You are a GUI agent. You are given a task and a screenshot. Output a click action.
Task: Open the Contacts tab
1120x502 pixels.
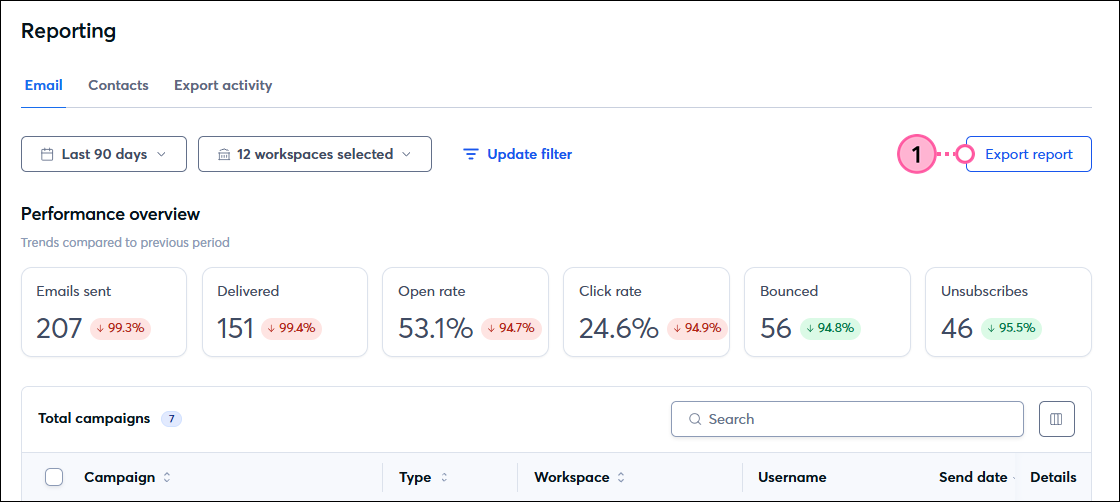pyautogui.click(x=119, y=86)
